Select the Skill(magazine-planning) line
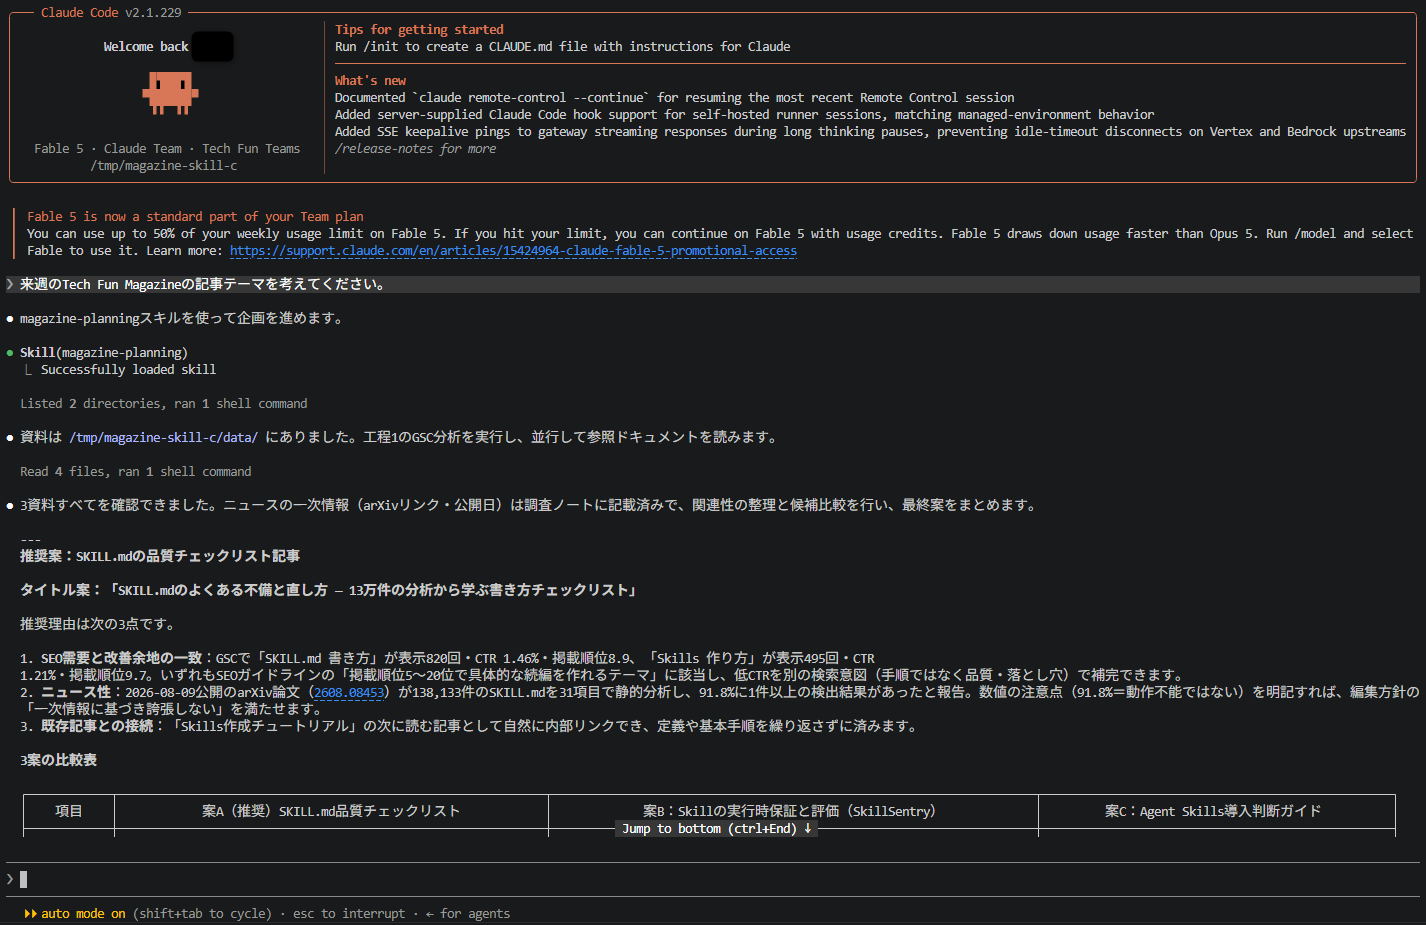Image resolution: width=1426 pixels, height=925 pixels. (x=104, y=353)
